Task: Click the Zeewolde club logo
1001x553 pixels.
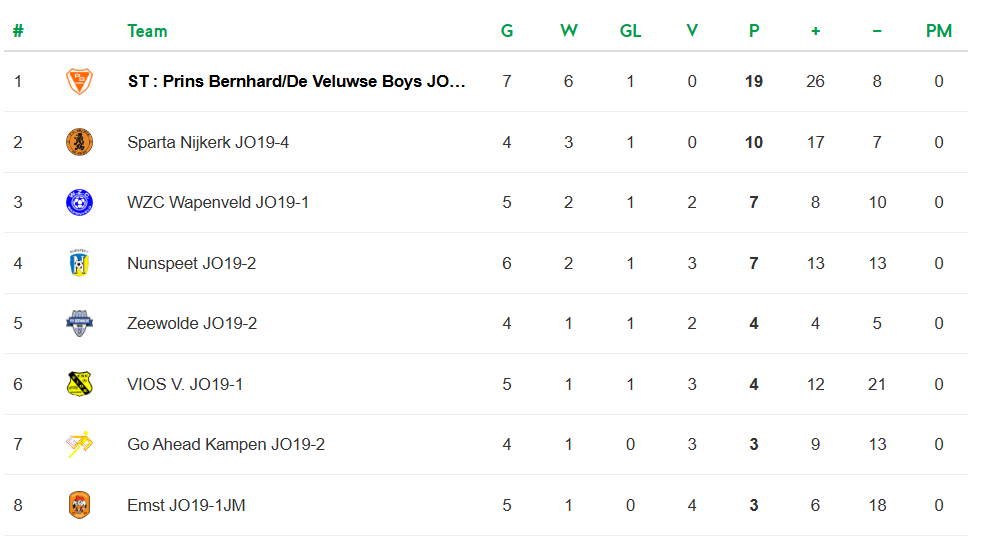Action: [x=79, y=323]
